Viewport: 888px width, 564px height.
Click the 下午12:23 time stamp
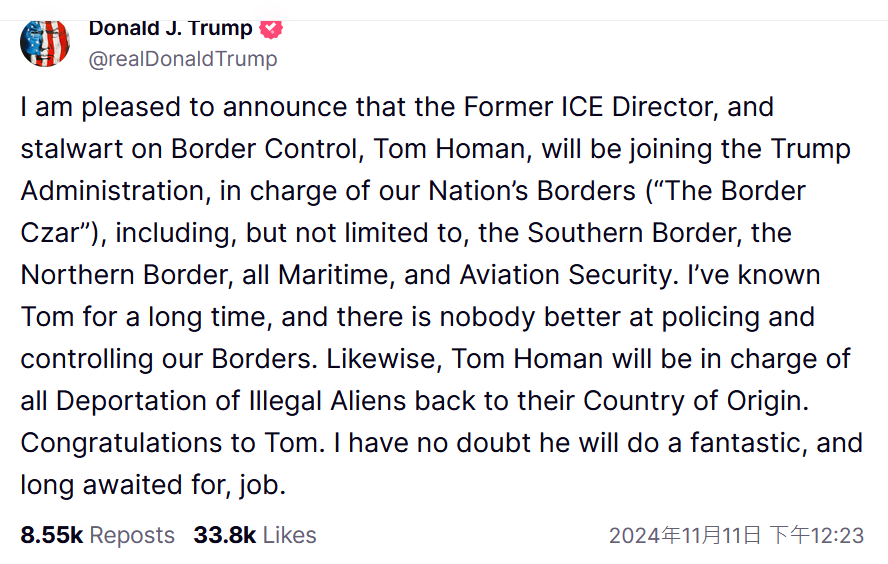[x=817, y=535]
